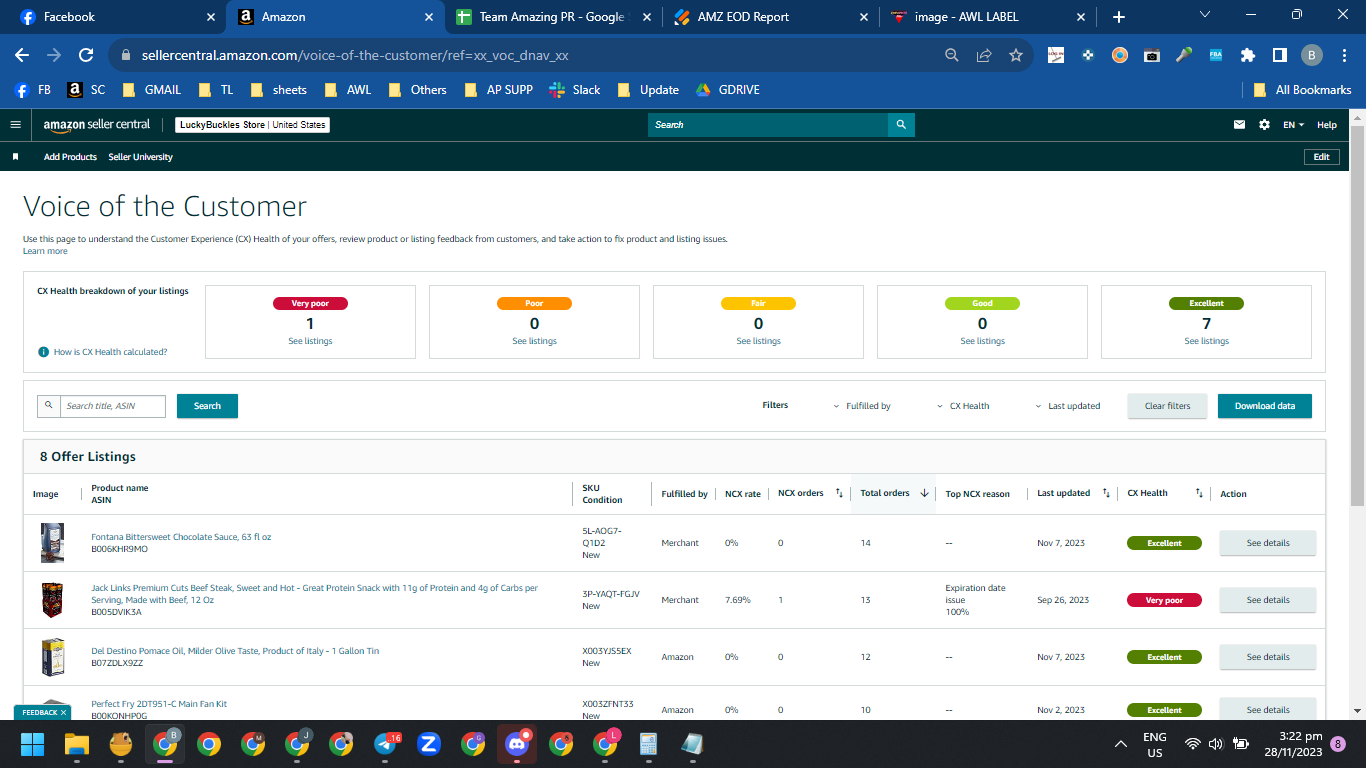Image resolution: width=1366 pixels, height=768 pixels.
Task: Go back using the browser back arrow
Action: pos(22,55)
